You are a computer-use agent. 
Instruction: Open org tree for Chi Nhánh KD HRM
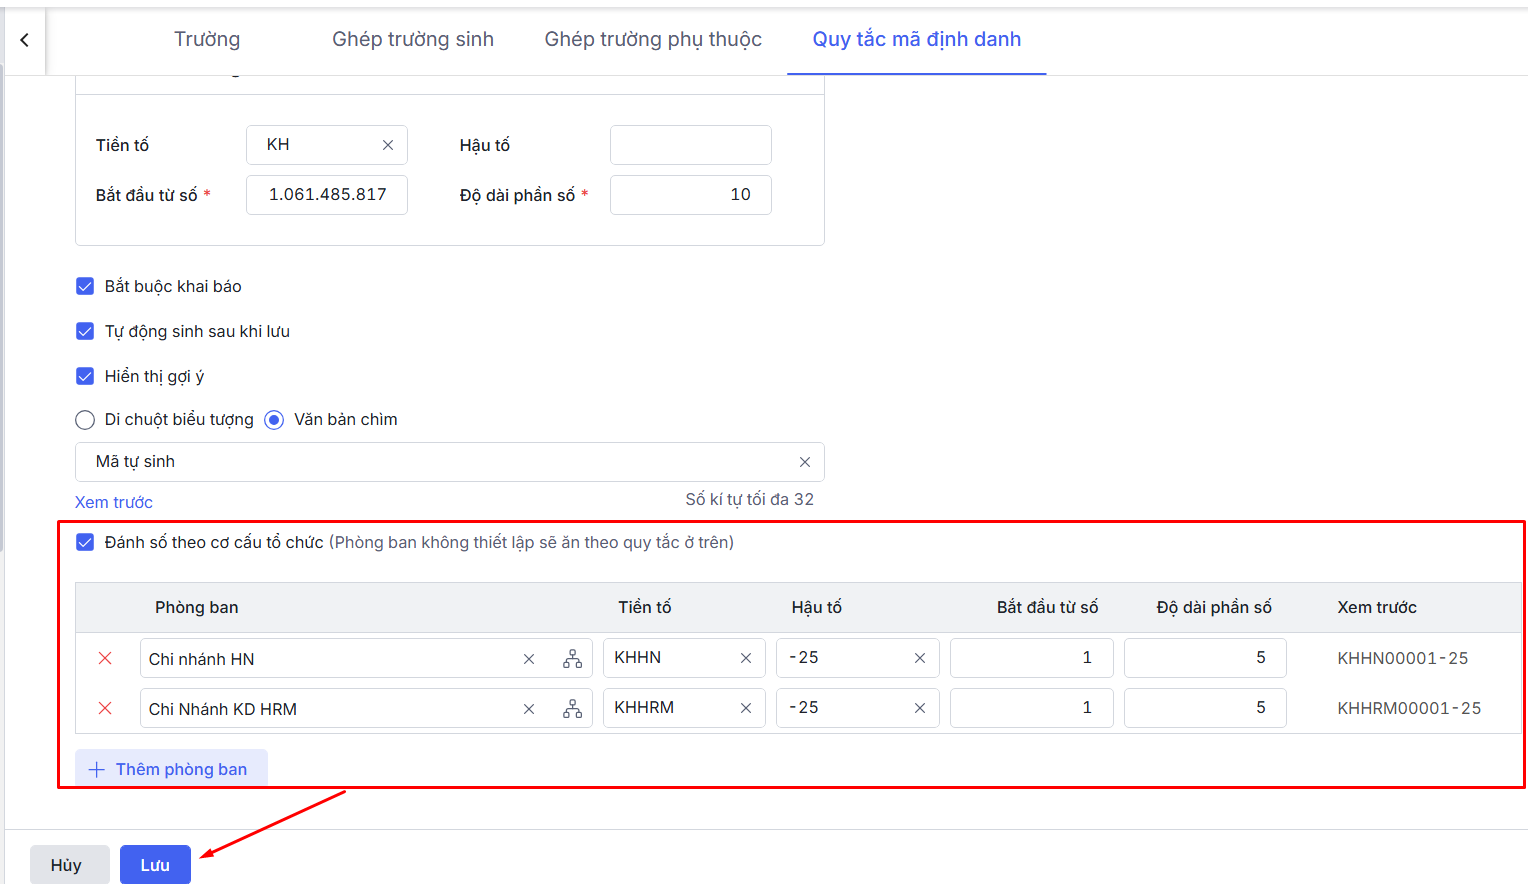(572, 709)
